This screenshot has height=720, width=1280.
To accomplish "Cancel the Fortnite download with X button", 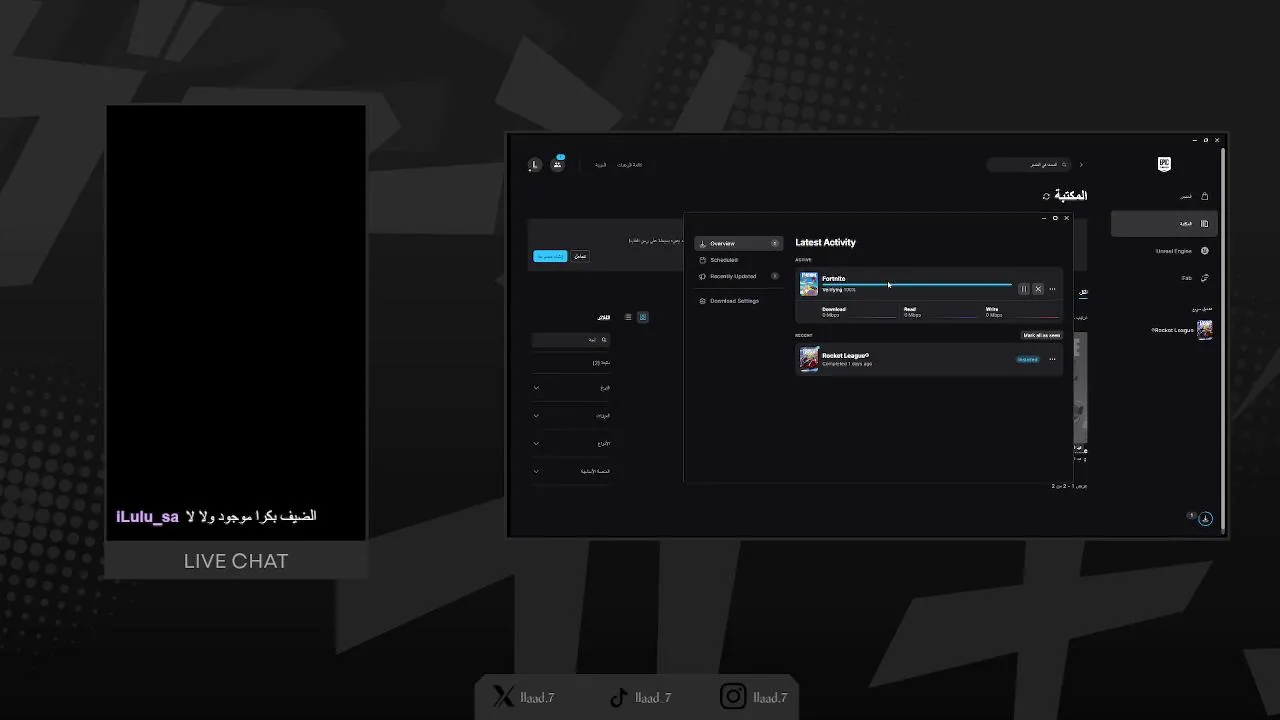I will pos(1038,289).
